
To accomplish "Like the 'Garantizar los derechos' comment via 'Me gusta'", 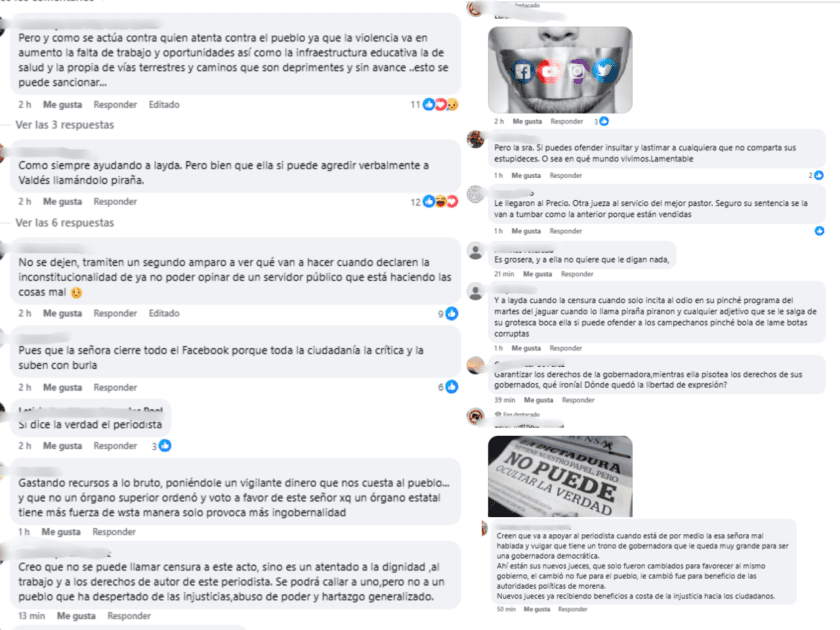I will (538, 400).
